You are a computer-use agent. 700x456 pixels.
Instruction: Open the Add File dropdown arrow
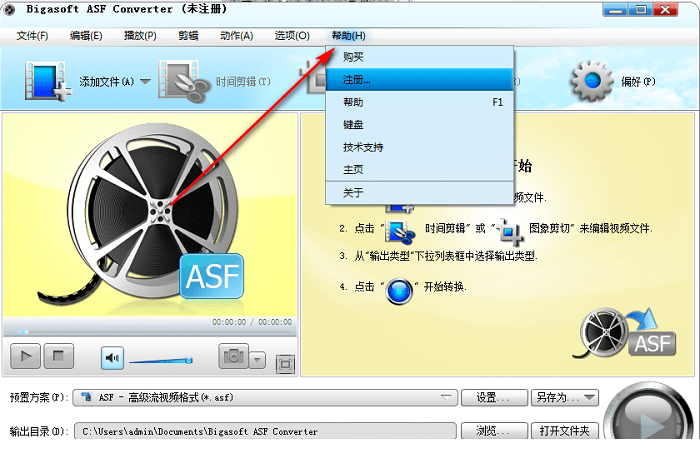(145, 81)
